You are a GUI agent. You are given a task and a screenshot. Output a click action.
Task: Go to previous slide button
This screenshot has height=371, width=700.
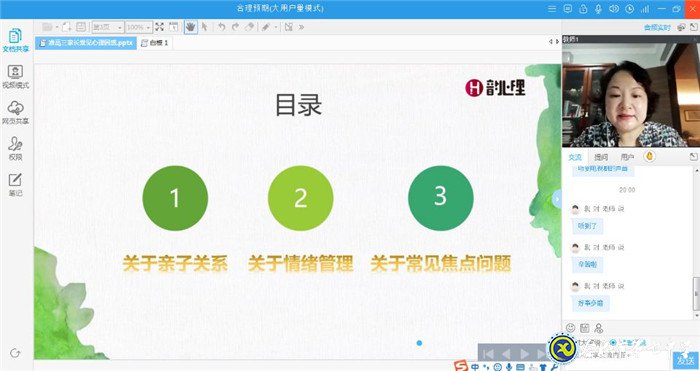pyautogui.click(x=506, y=354)
